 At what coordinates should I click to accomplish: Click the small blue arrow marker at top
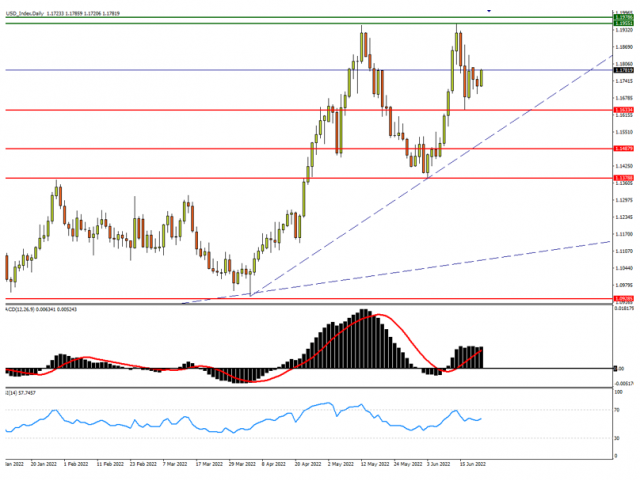coord(489,9)
